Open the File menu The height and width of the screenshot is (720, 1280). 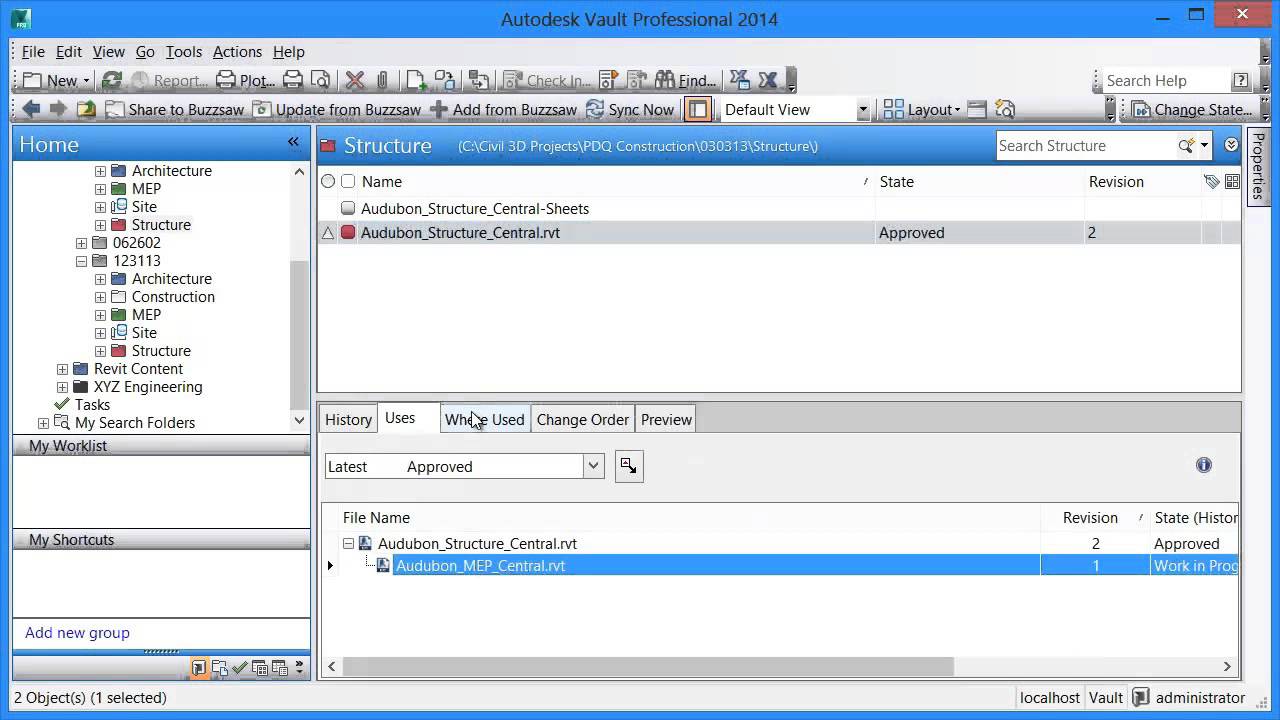pyautogui.click(x=33, y=52)
